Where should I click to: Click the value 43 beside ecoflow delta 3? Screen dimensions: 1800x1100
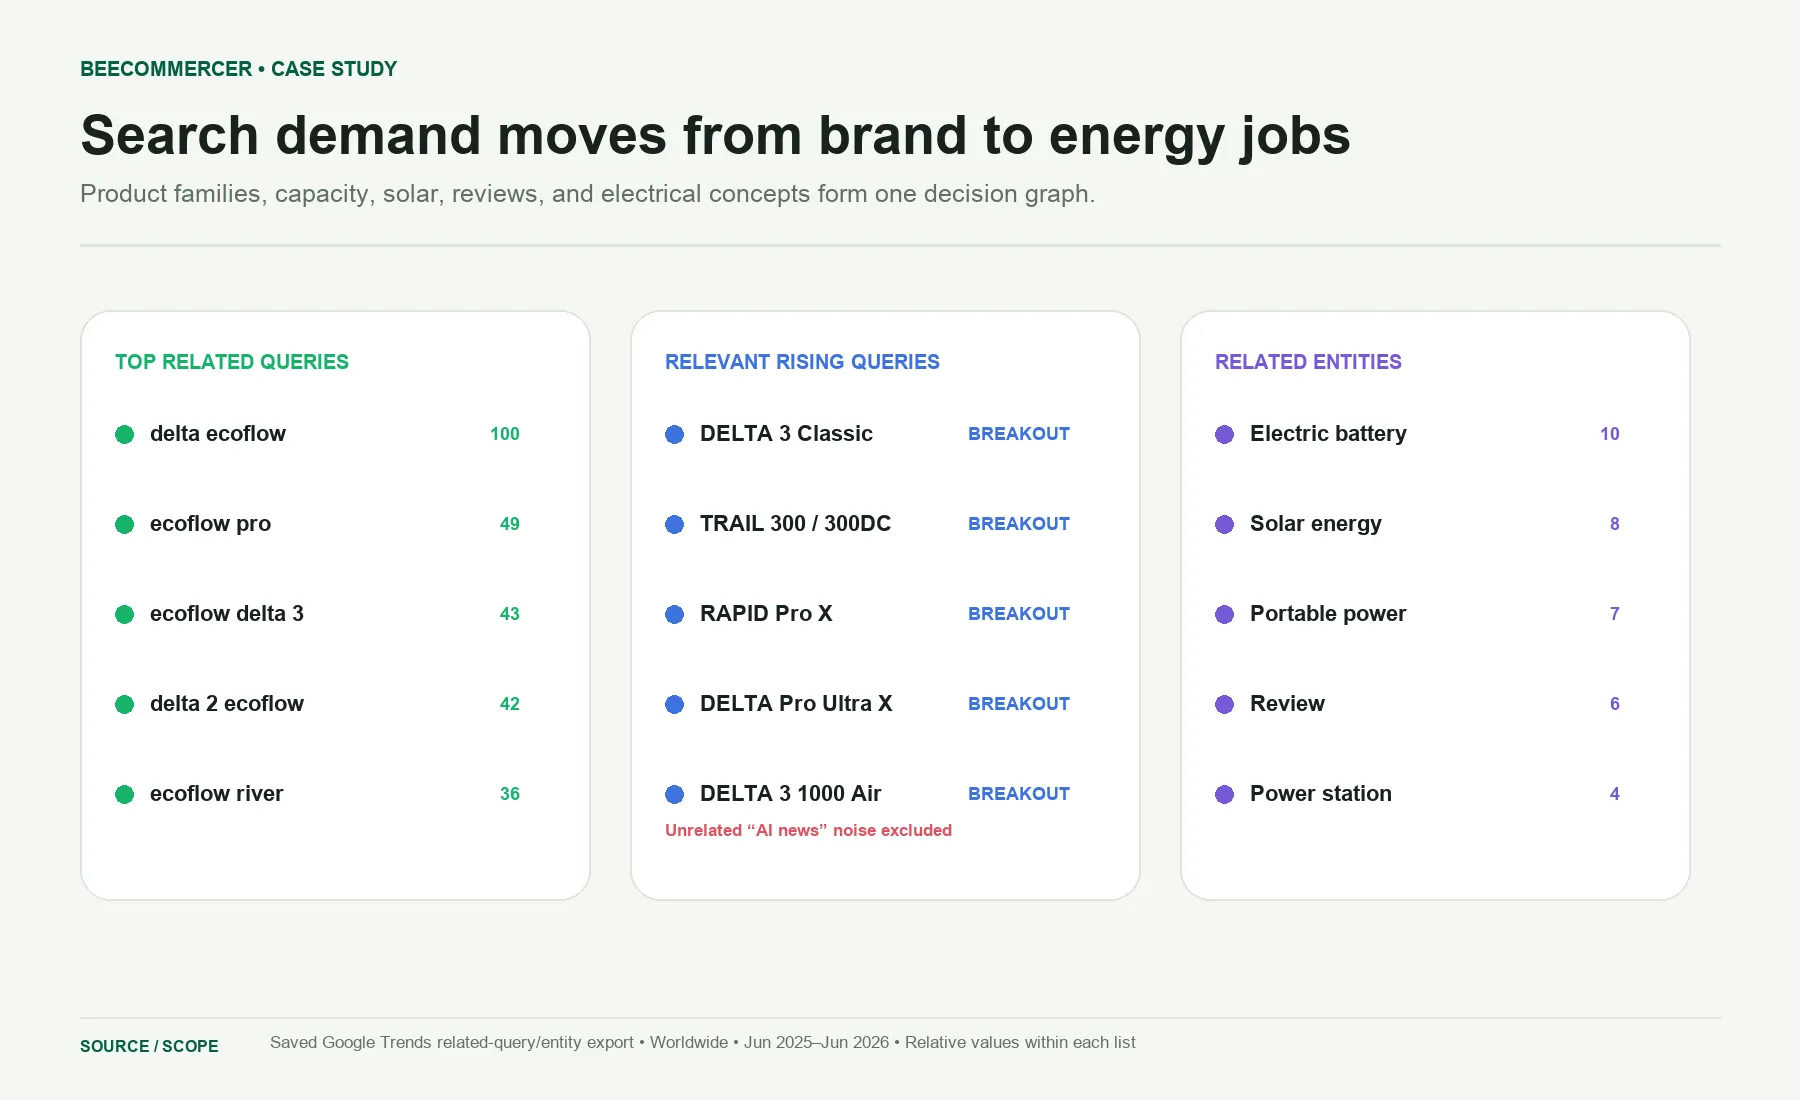click(510, 614)
